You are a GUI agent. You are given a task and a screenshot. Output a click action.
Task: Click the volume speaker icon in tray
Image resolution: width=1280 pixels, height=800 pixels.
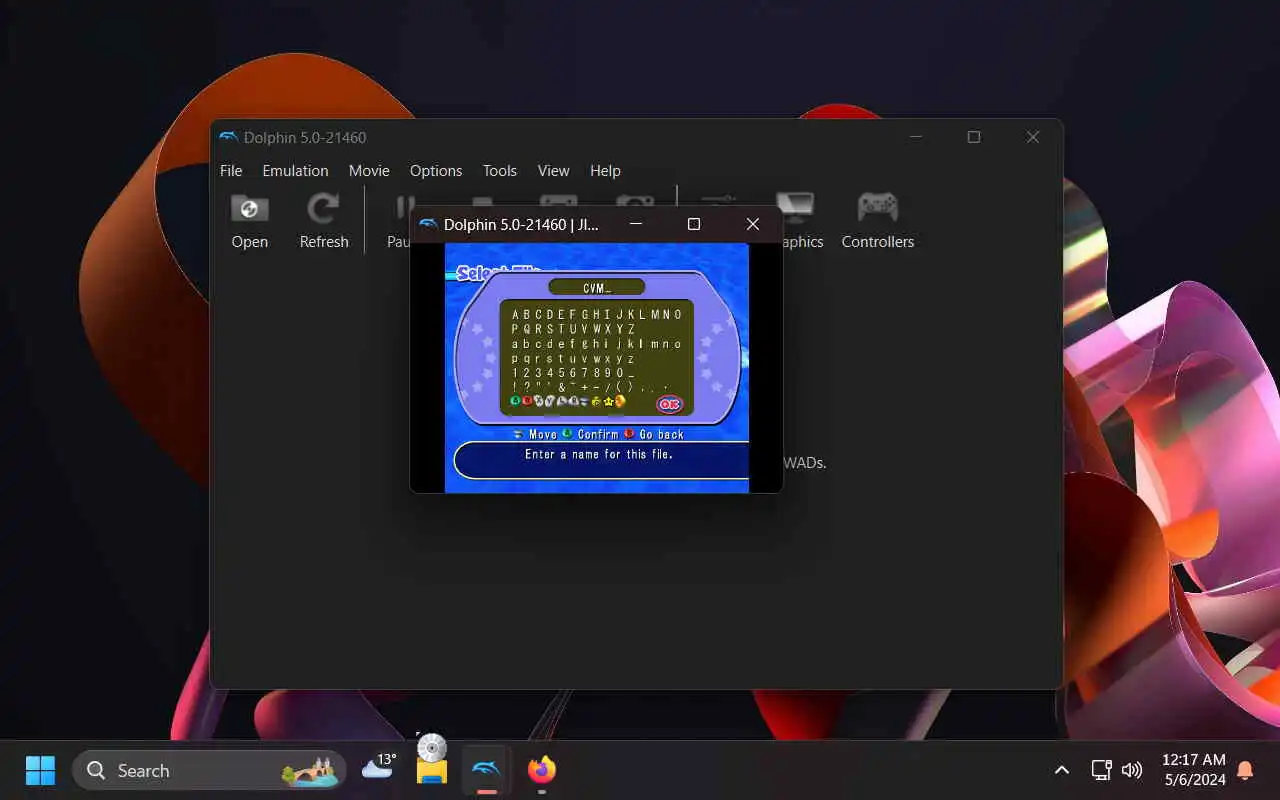[1132, 770]
